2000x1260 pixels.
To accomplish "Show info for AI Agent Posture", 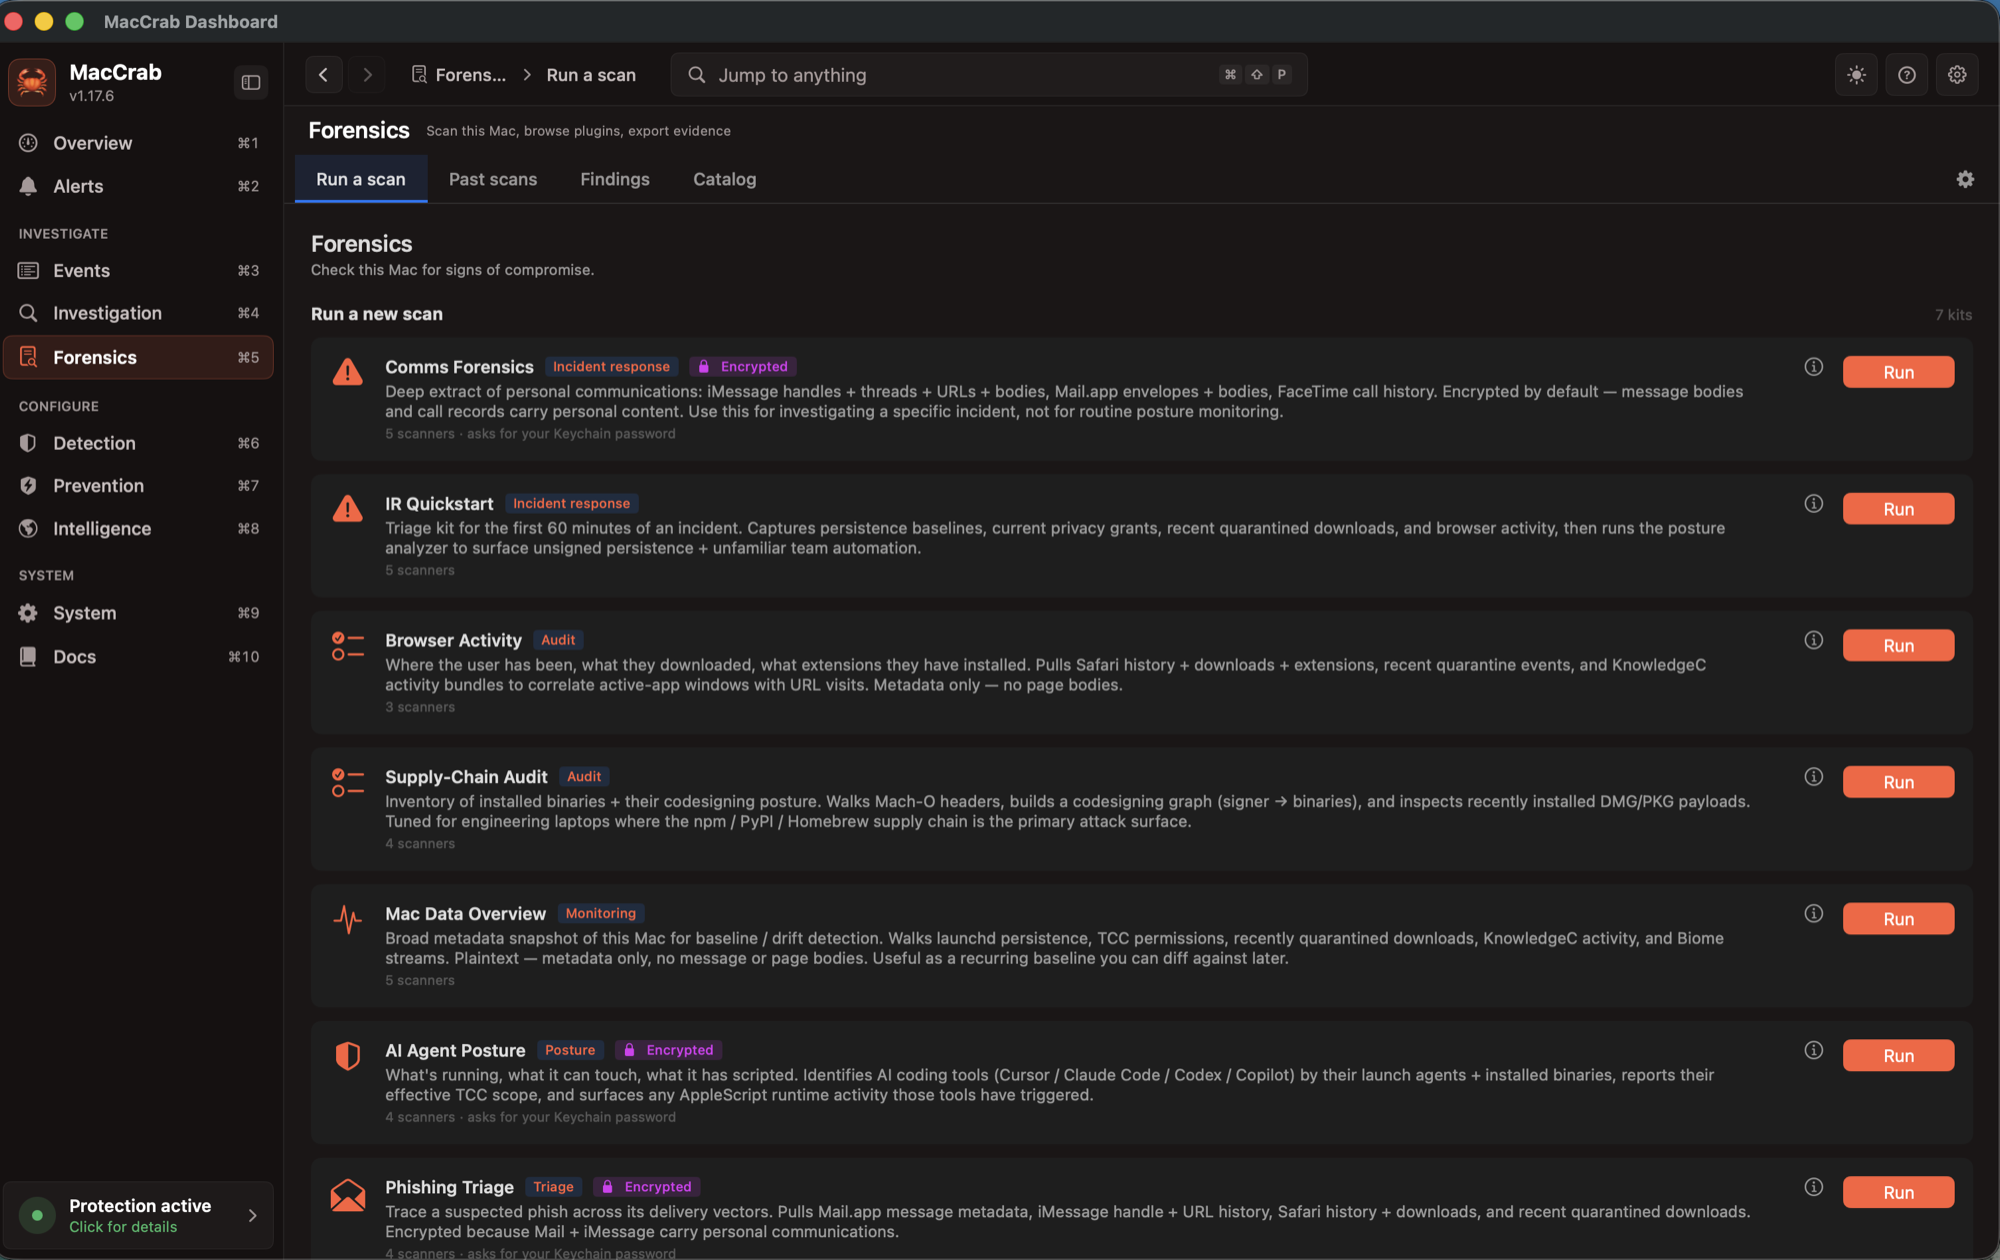I will coord(1813,1050).
